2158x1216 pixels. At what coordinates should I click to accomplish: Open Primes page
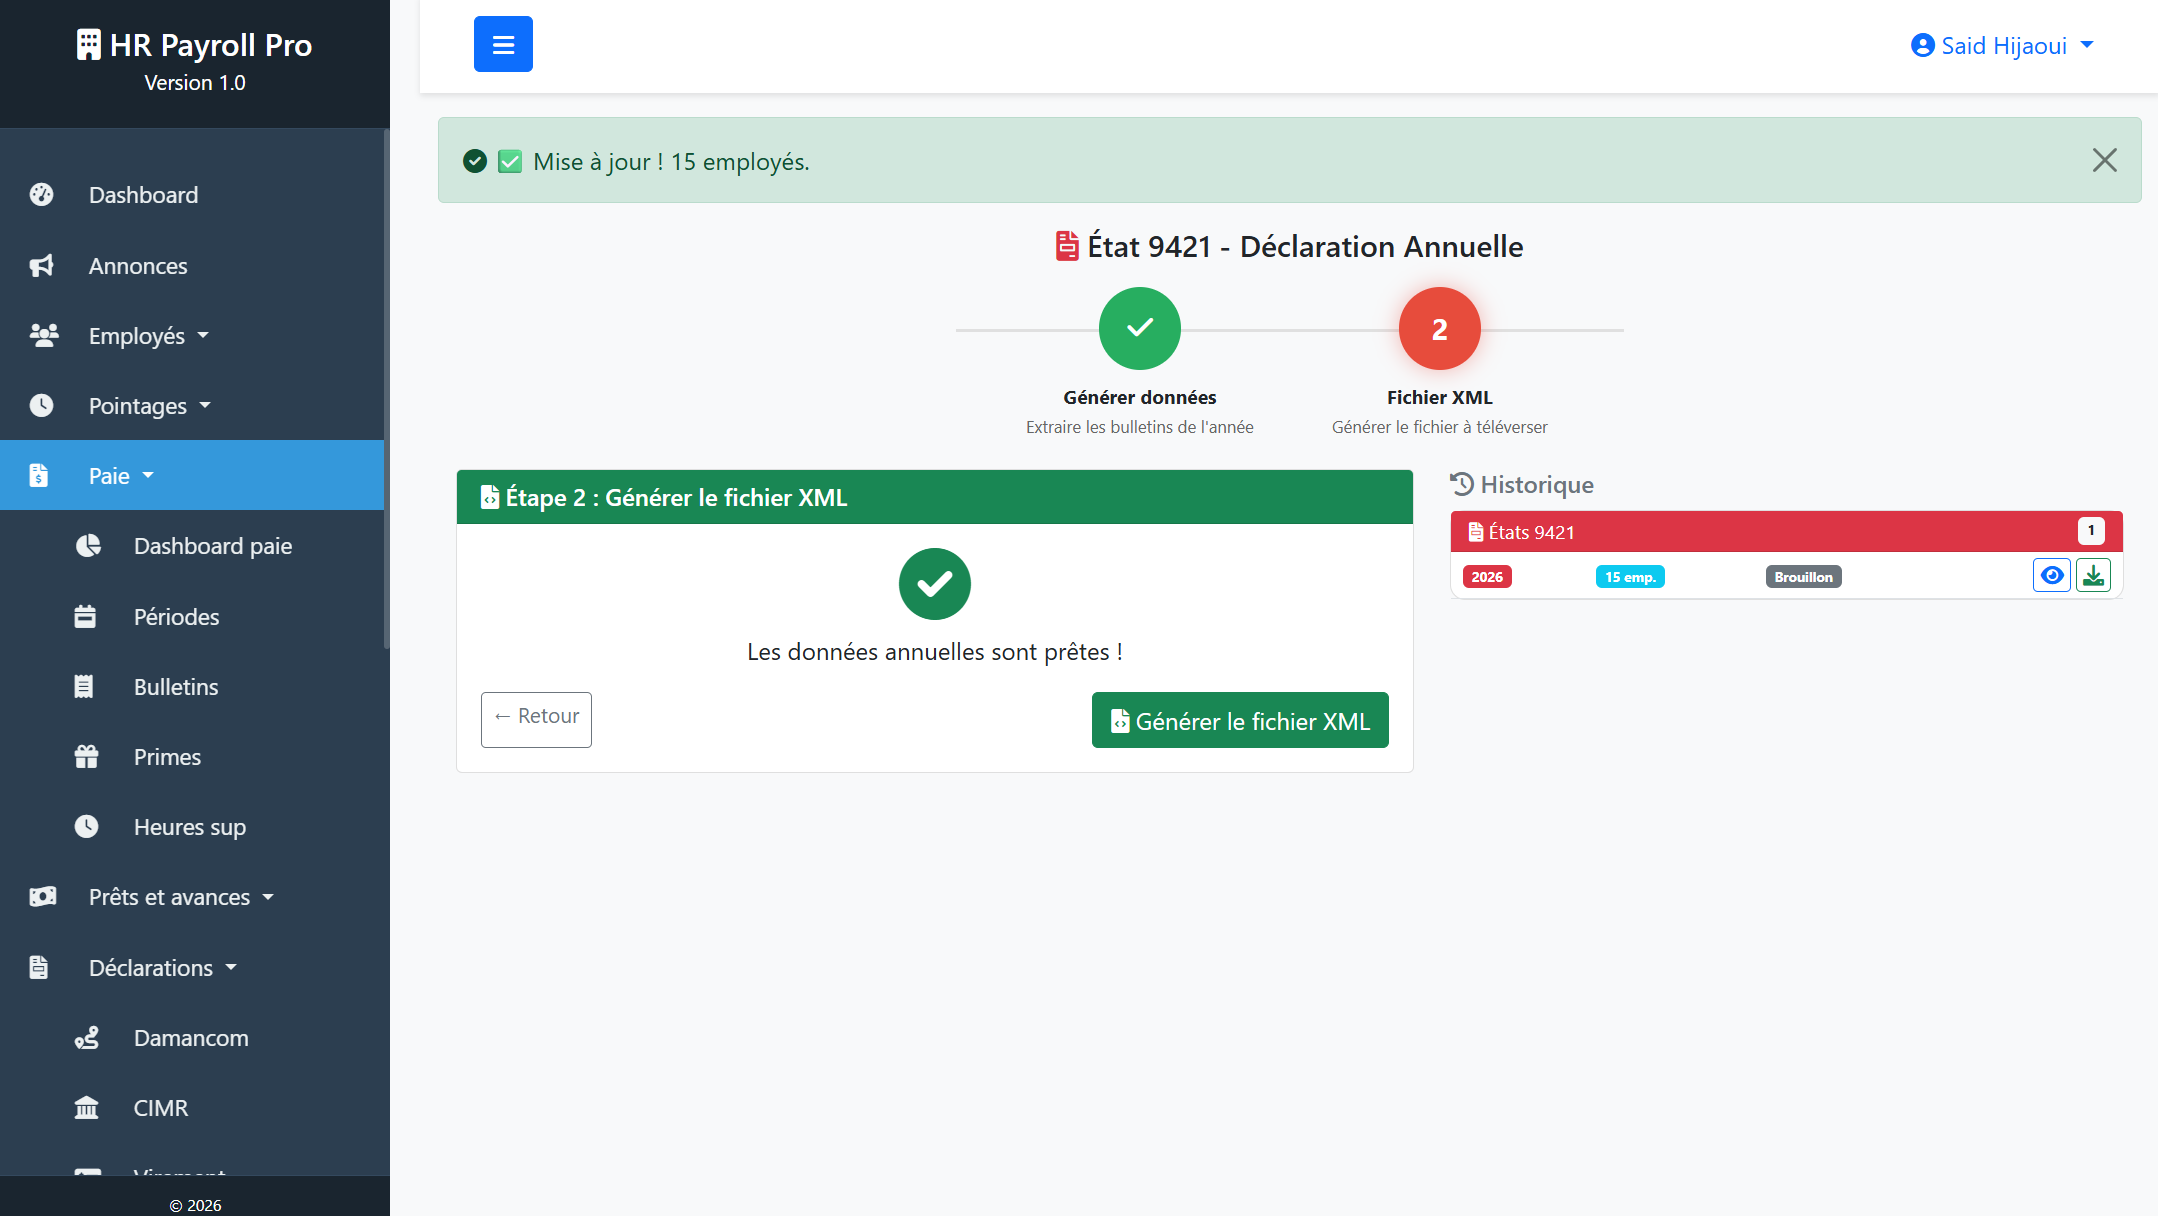167,757
